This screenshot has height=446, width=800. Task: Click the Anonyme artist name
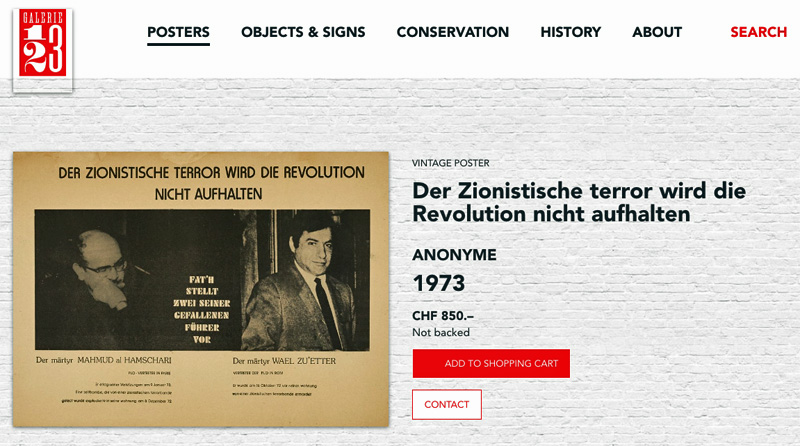click(x=454, y=255)
